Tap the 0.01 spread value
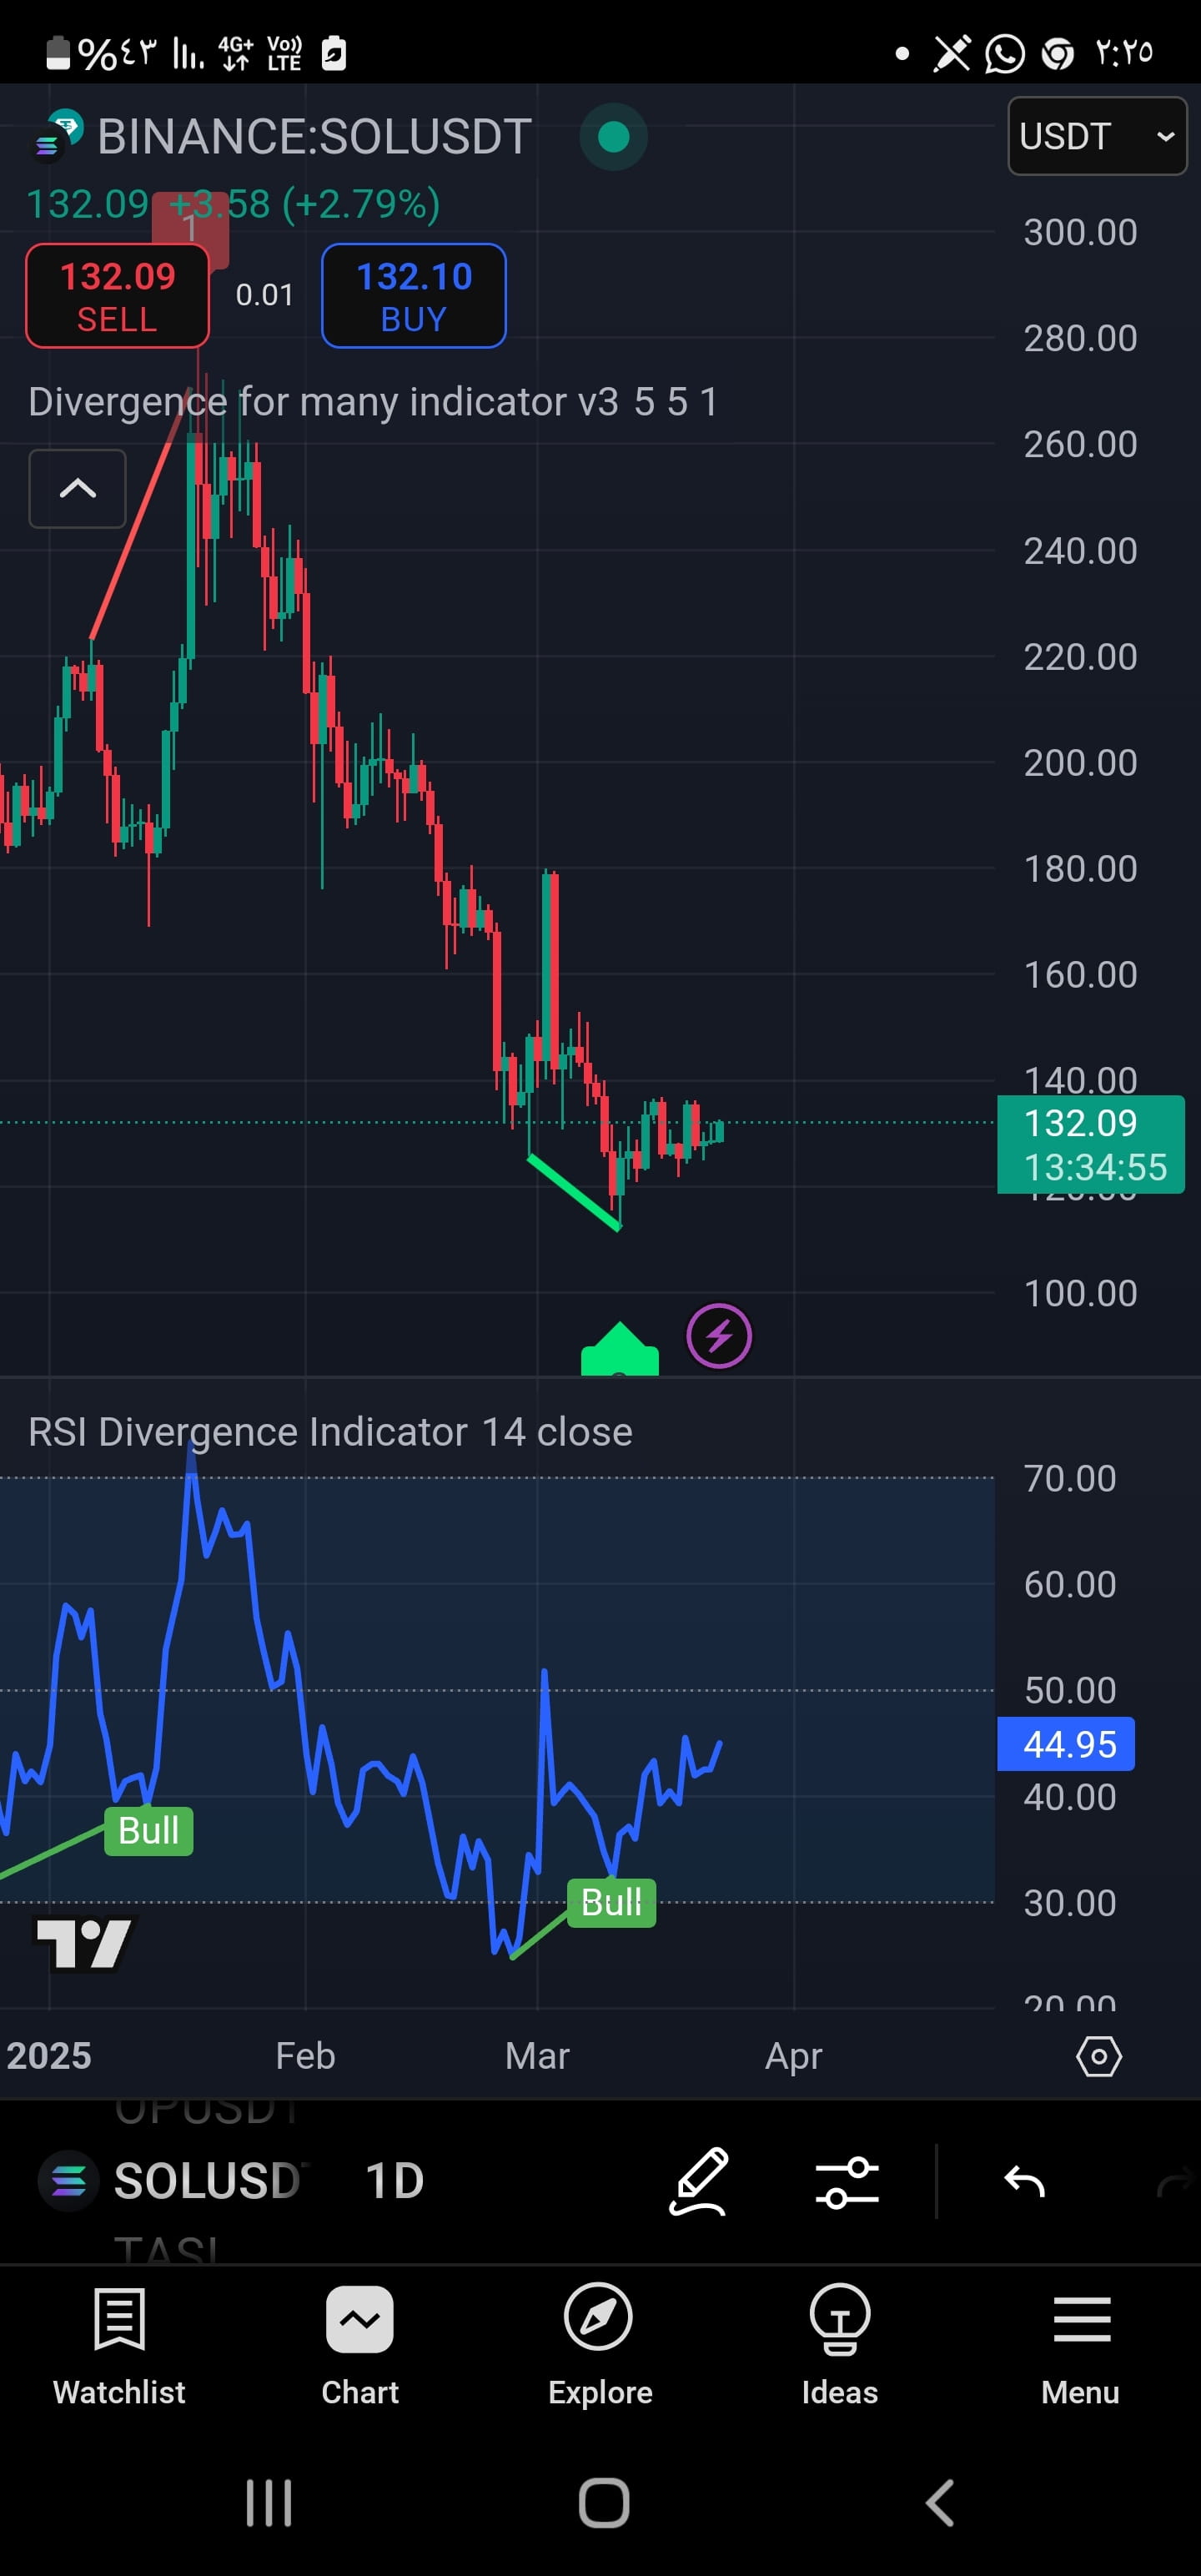Image resolution: width=1201 pixels, height=2576 pixels. coord(264,295)
